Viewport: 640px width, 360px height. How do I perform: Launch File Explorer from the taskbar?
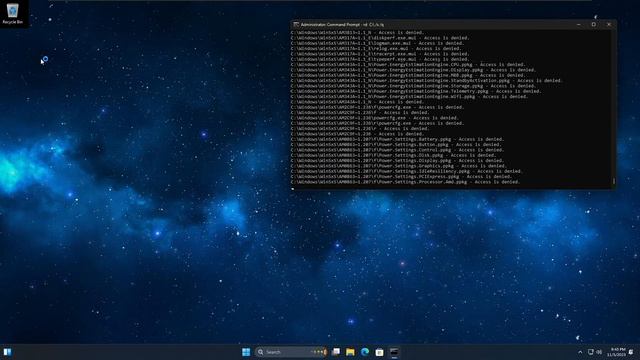[350, 352]
